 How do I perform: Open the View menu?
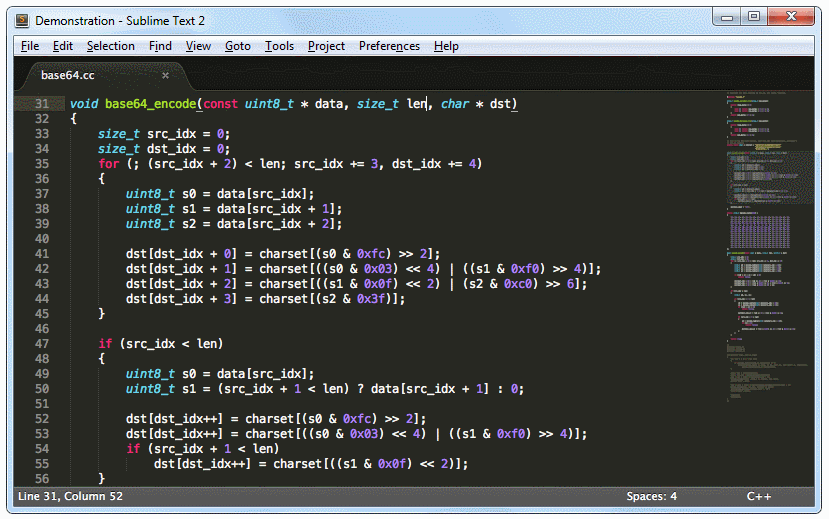198,46
